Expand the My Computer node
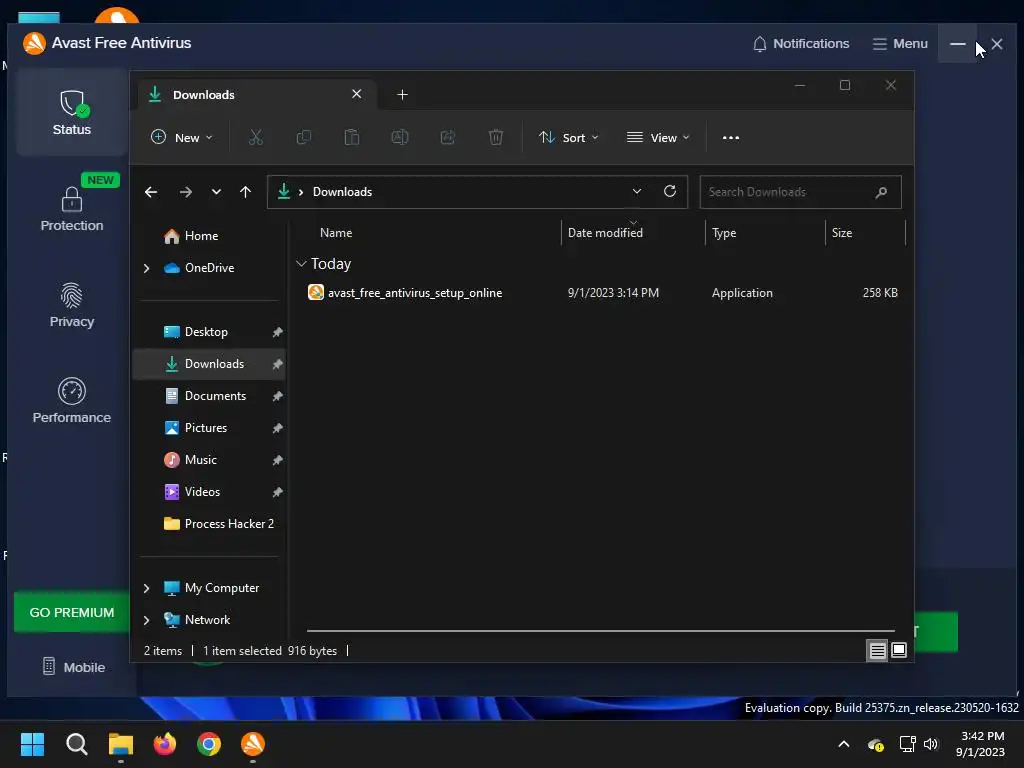This screenshot has height=768, width=1024. [x=146, y=588]
